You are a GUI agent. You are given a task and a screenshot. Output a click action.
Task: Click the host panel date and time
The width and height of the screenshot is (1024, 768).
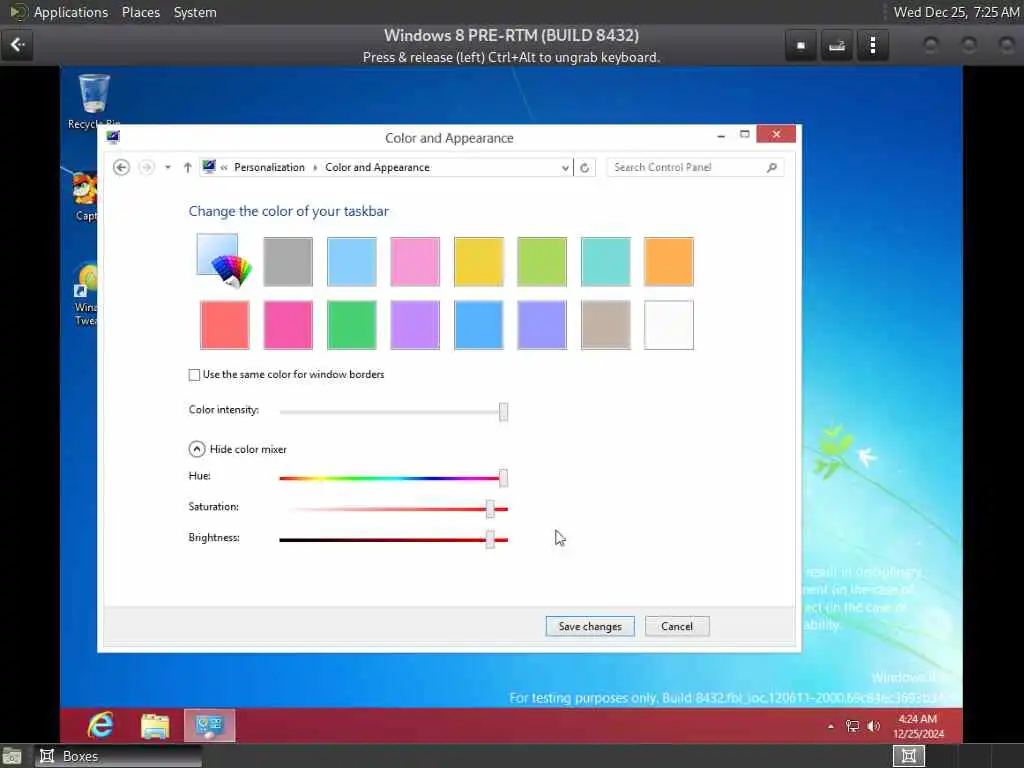[x=956, y=12]
